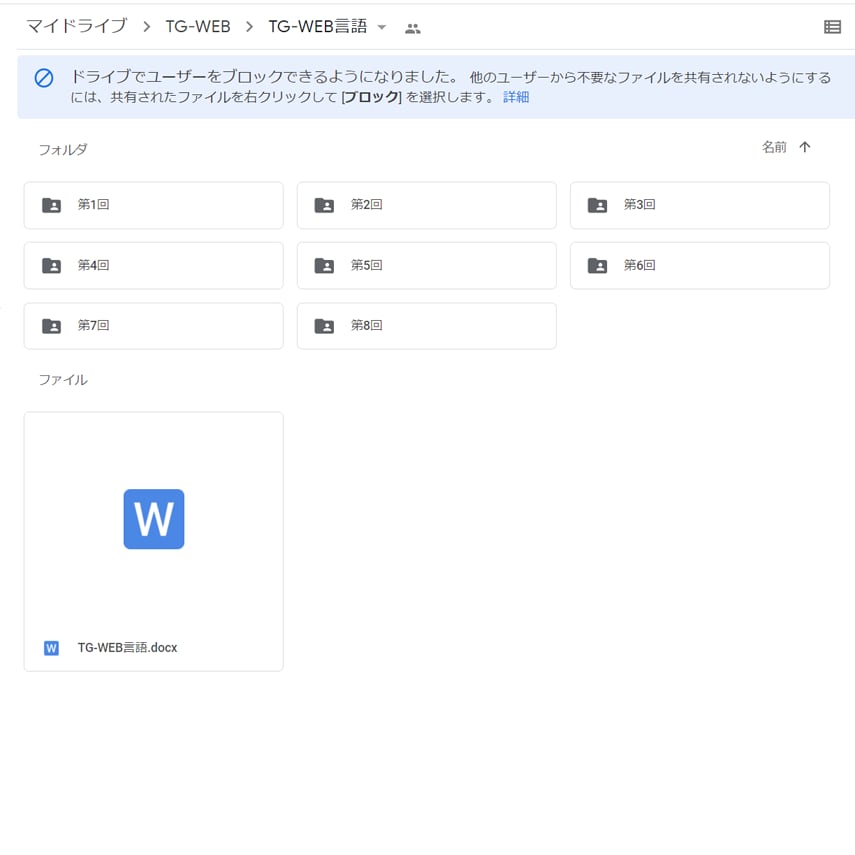Viewport: 855px width, 855px height.
Task: Expand the TG-WEB言語 folder dropdown arrow
Action: tap(381, 28)
